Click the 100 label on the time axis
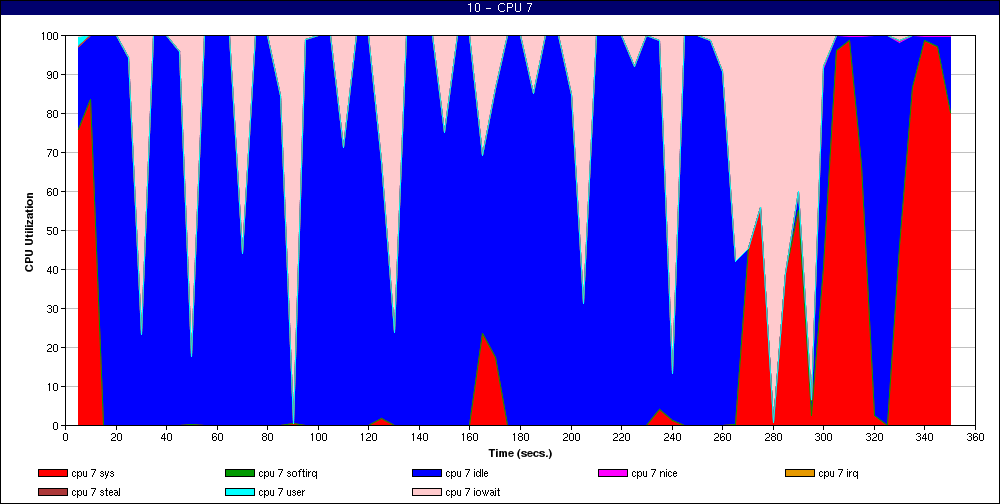1000x504 pixels. point(318,437)
